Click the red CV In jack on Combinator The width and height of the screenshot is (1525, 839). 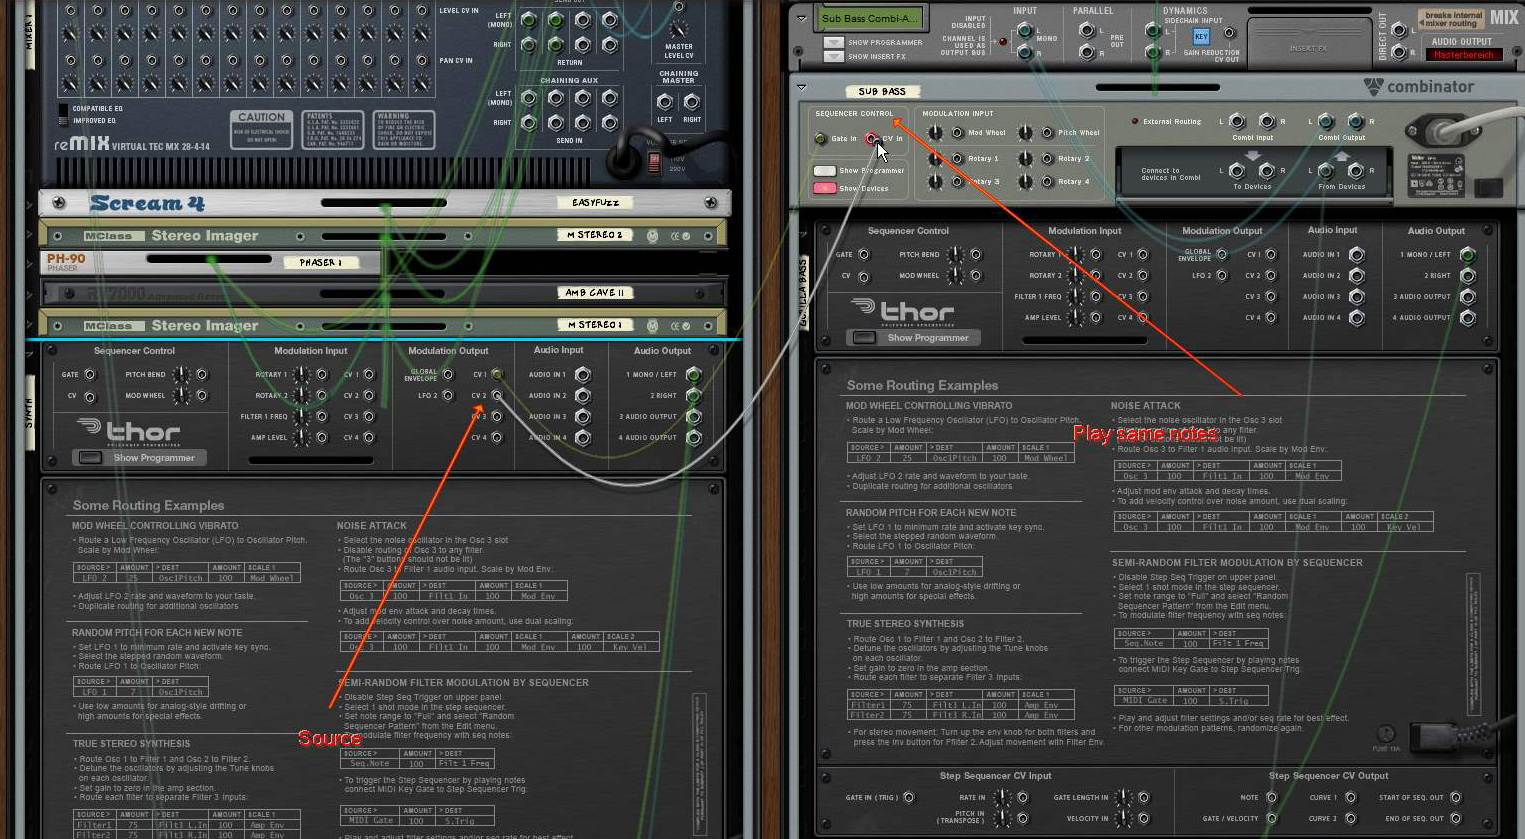(871, 139)
